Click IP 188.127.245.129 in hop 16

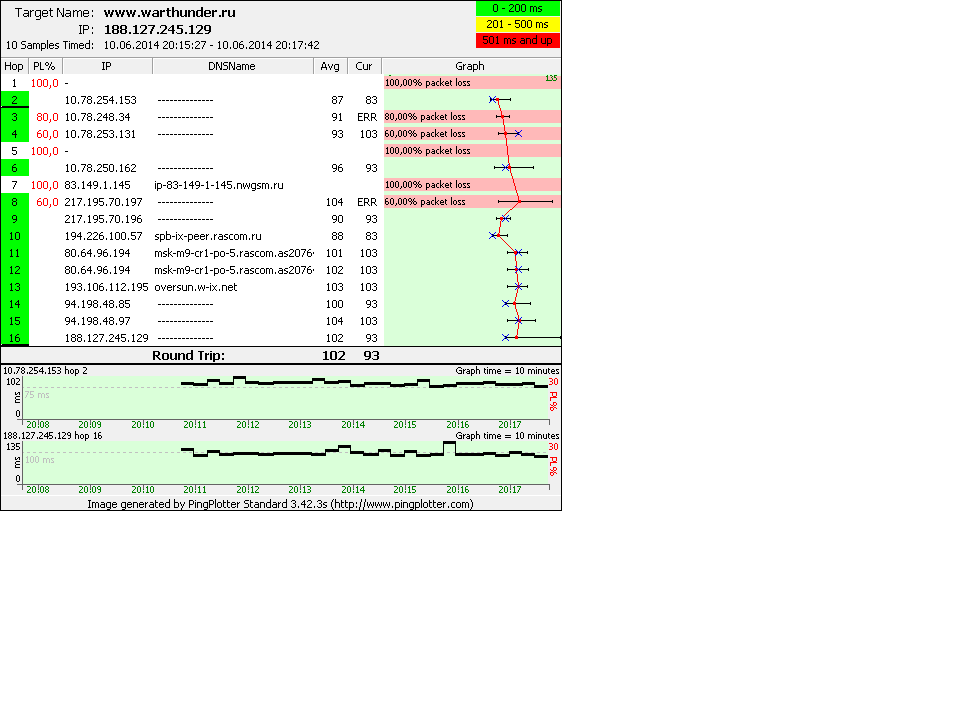coord(107,338)
